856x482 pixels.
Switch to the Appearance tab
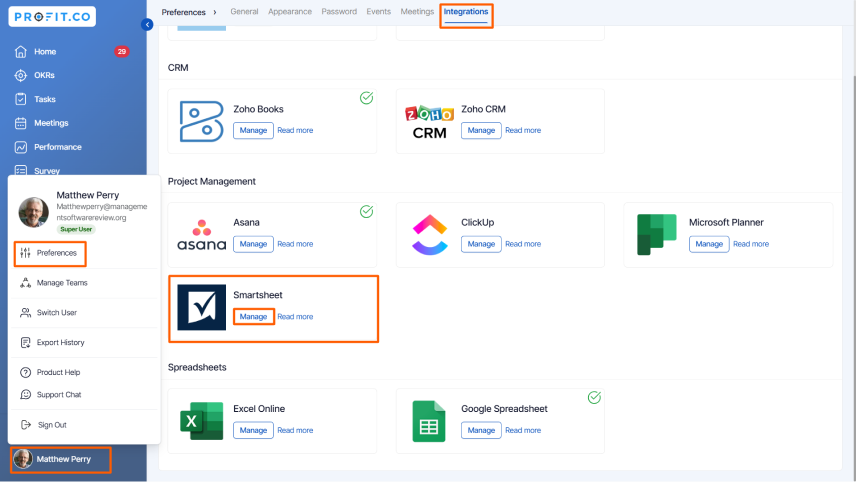pos(290,11)
